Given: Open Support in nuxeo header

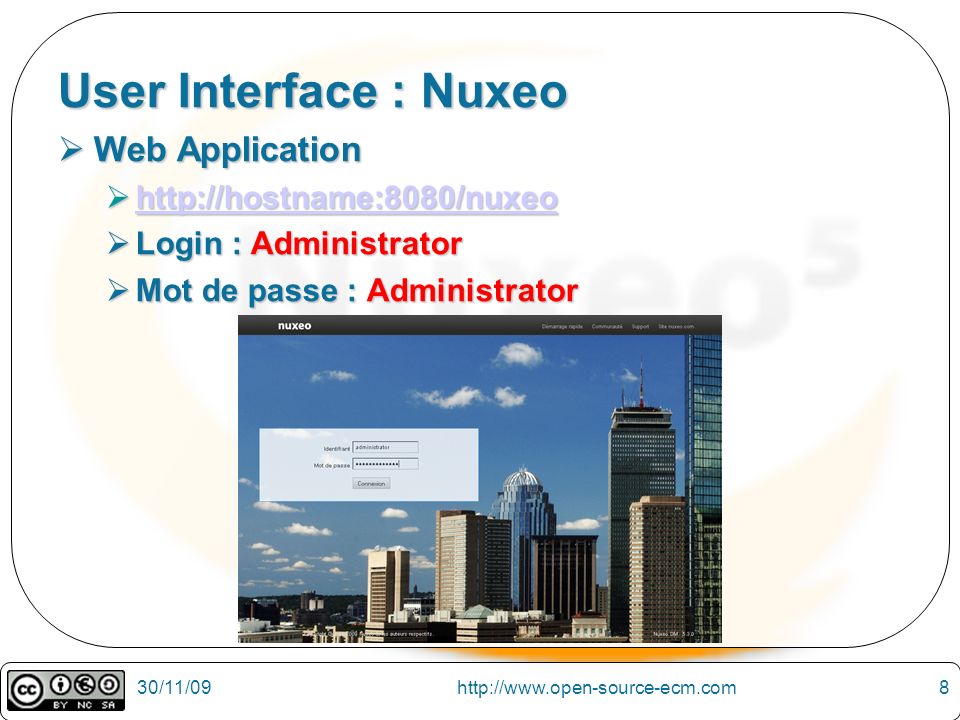Looking at the screenshot, I should click(x=640, y=326).
